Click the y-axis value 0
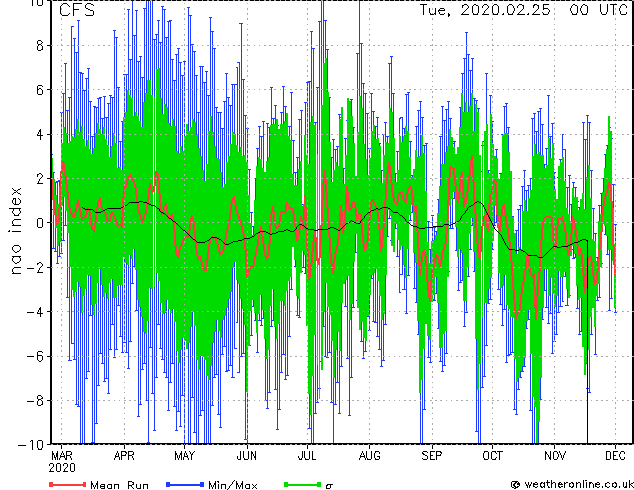The image size is (634, 490). point(40,223)
